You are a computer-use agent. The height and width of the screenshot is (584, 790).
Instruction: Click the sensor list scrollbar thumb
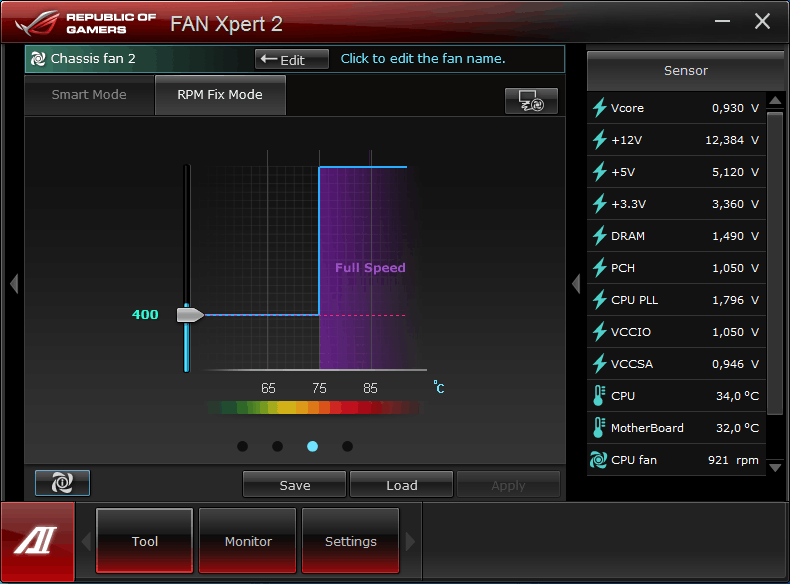(775, 264)
